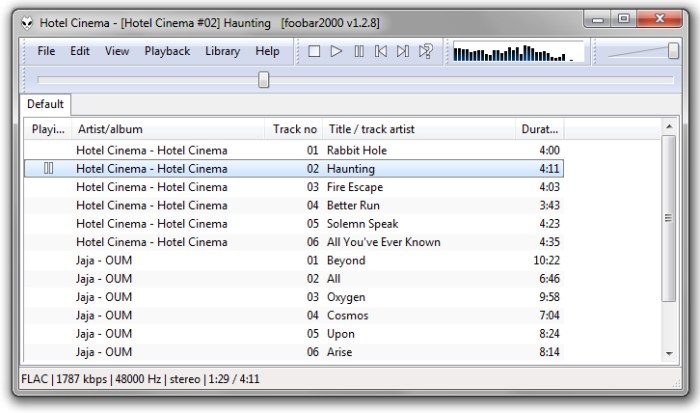
Task: Sort by the Playing column header
Action: click(48, 129)
